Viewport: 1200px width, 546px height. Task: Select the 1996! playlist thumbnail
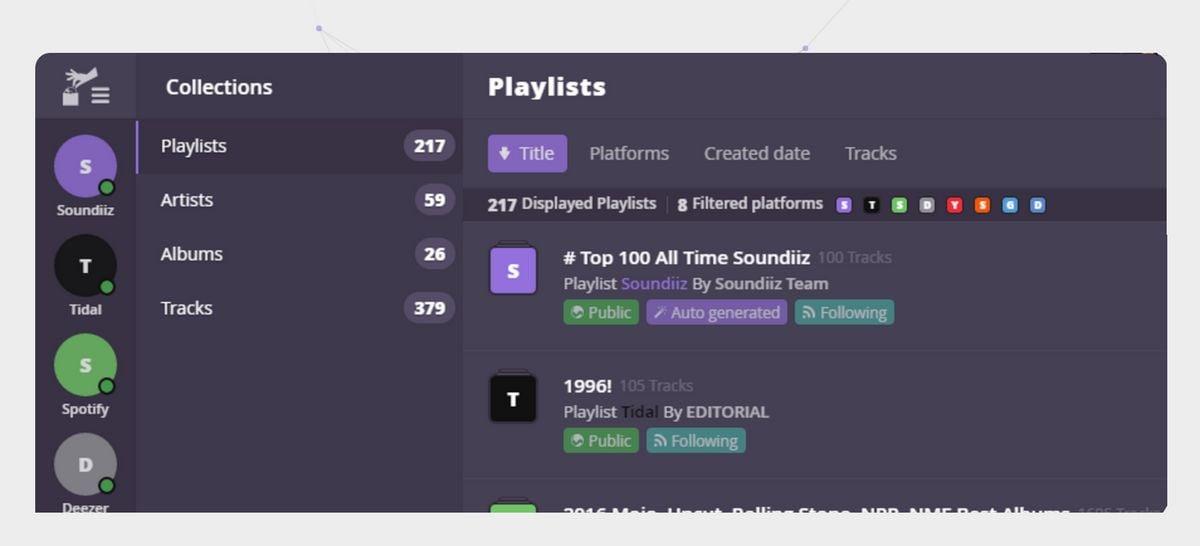point(513,398)
